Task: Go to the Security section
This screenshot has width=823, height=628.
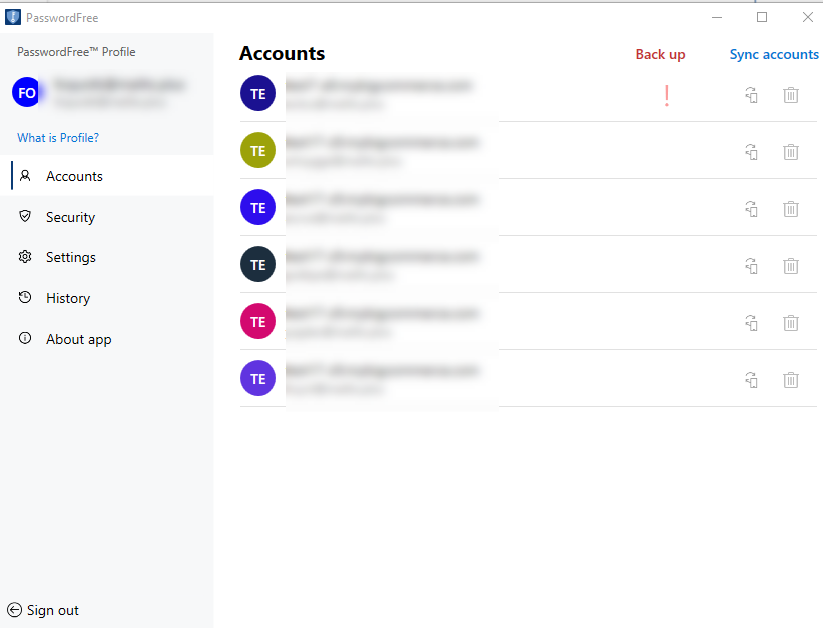Action: [x=70, y=217]
